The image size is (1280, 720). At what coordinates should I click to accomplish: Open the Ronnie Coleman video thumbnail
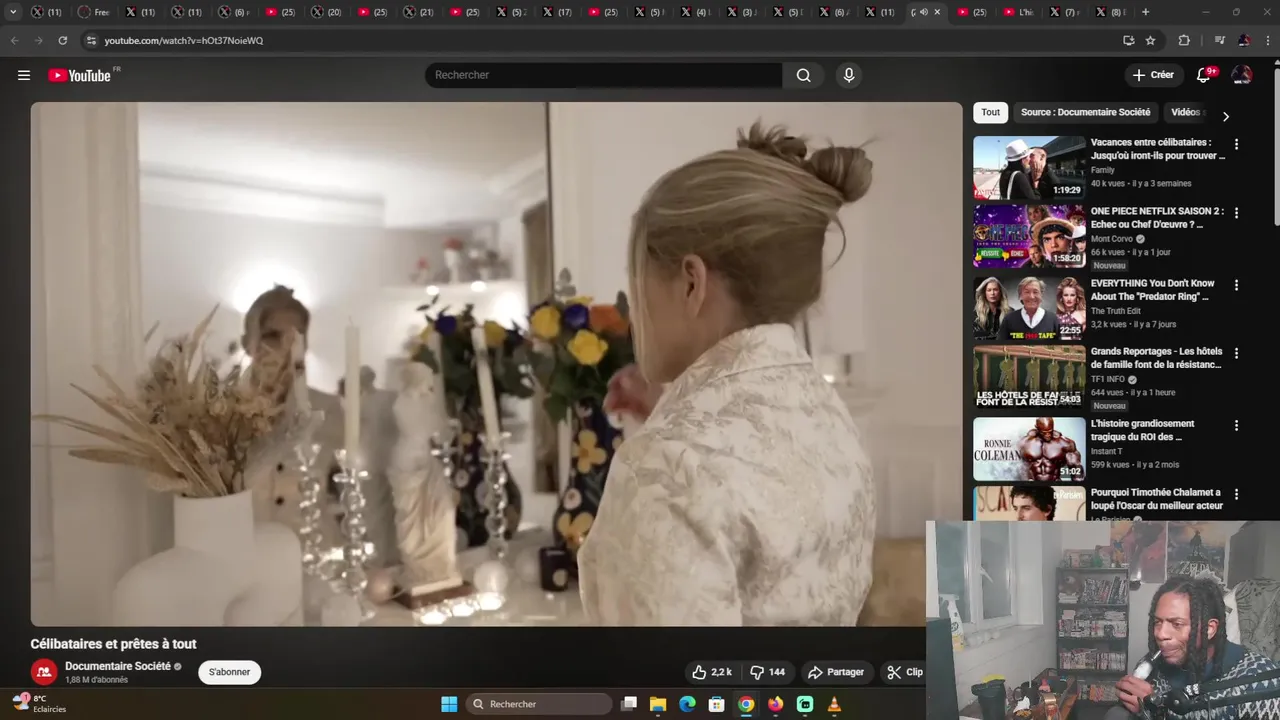[1029, 449]
